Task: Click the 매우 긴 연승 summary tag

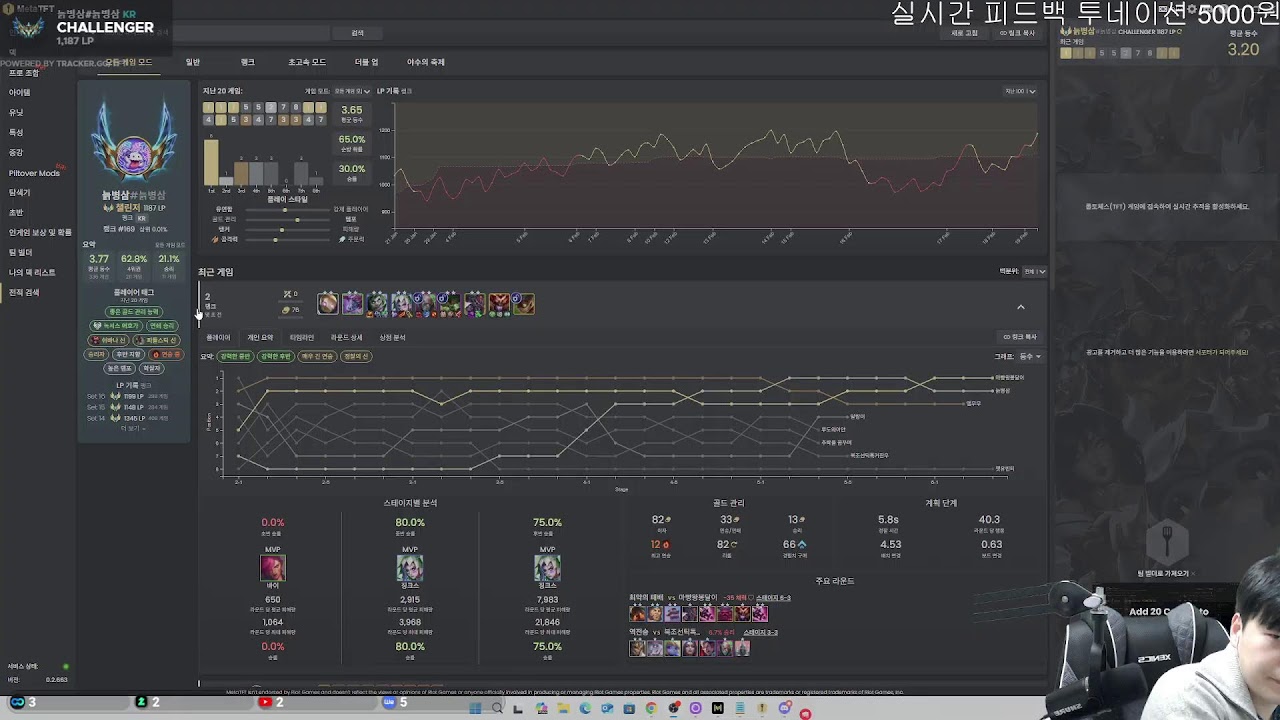Action: coord(318,356)
